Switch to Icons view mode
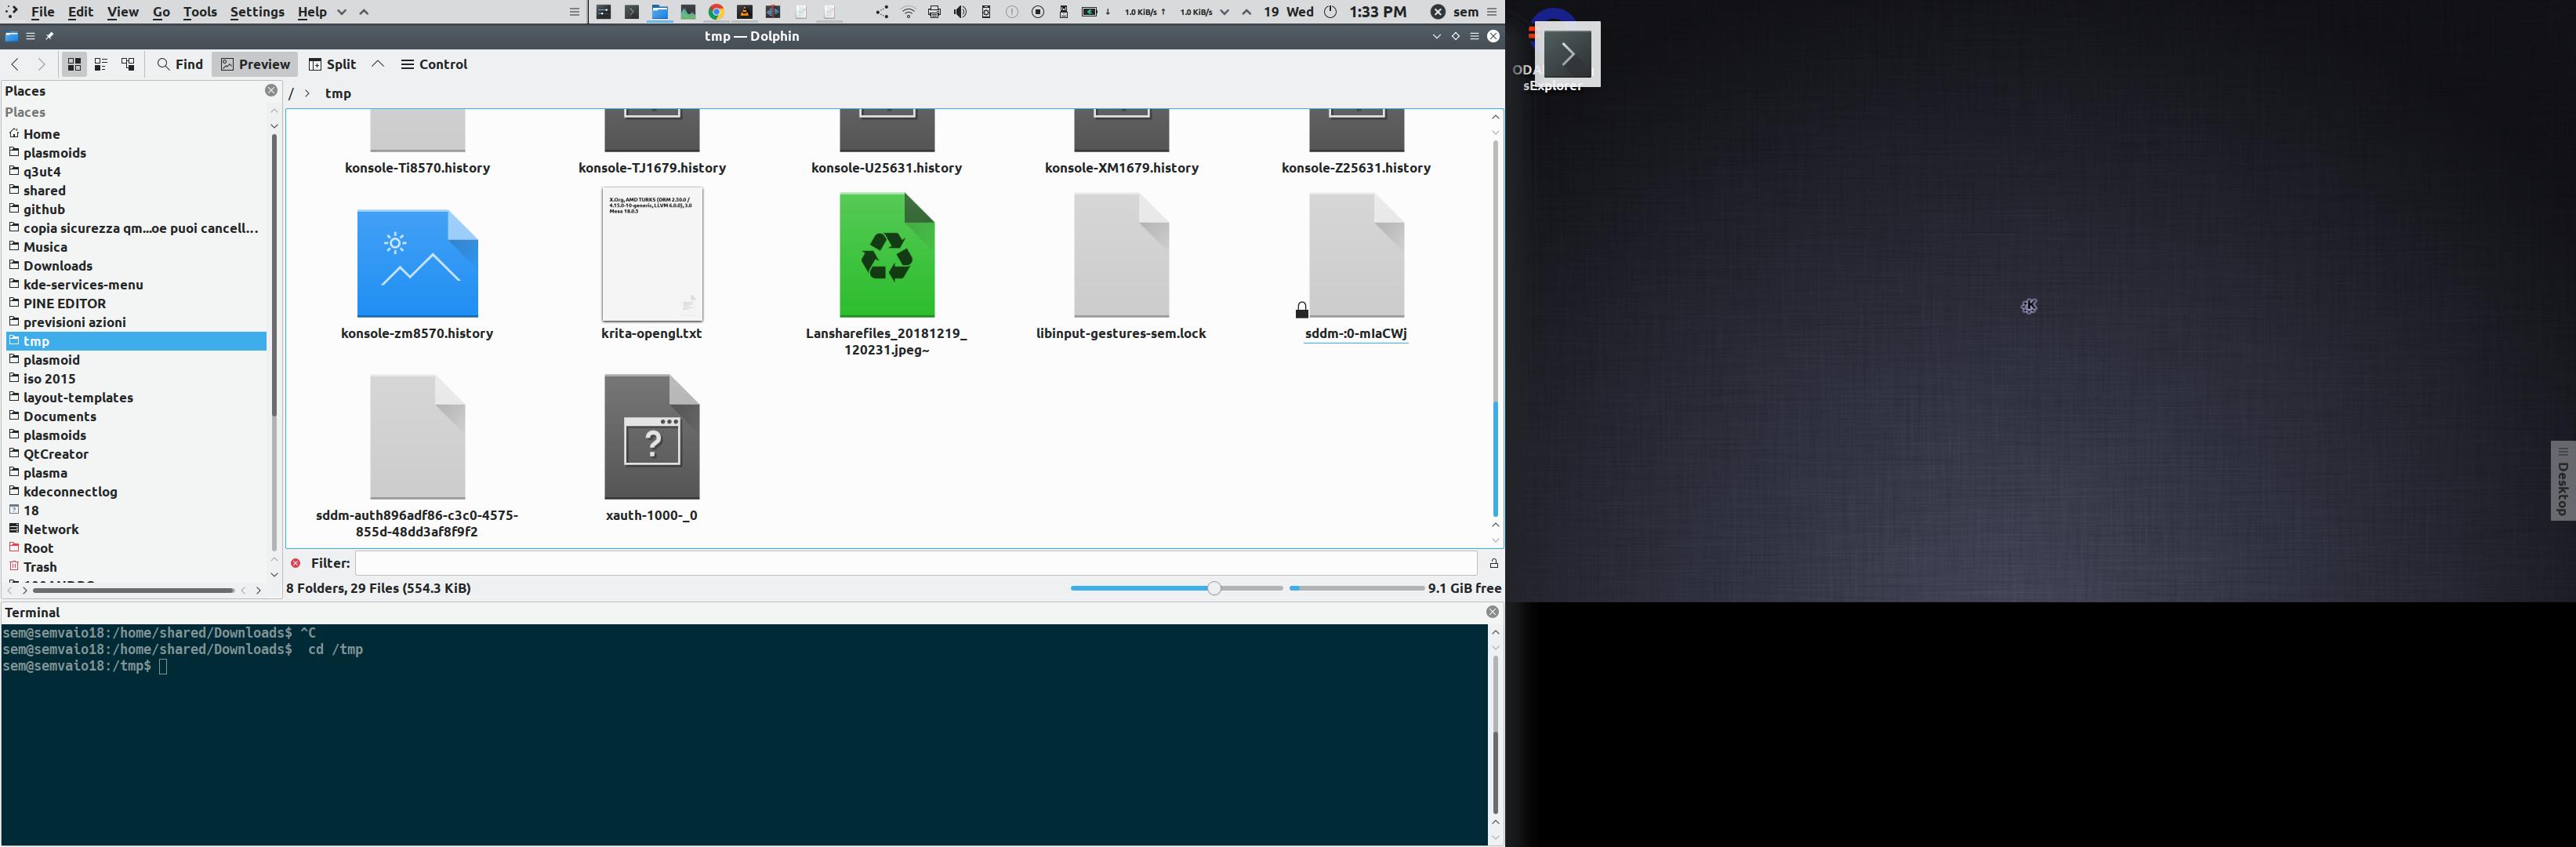Screen dimensions: 2576x847 pos(74,64)
